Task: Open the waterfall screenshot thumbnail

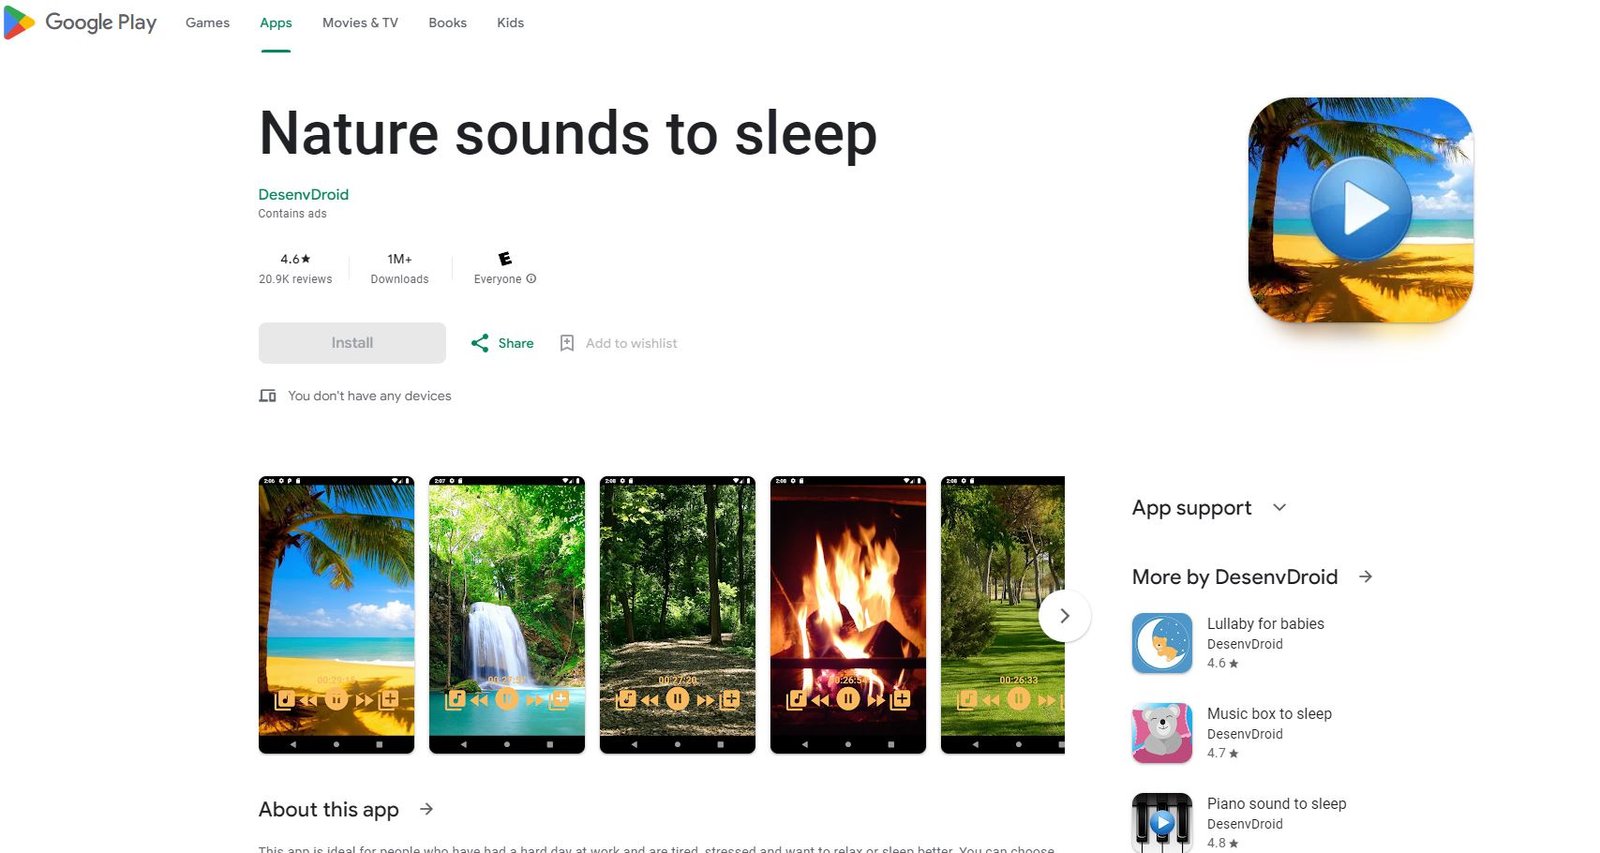Action: click(x=507, y=615)
